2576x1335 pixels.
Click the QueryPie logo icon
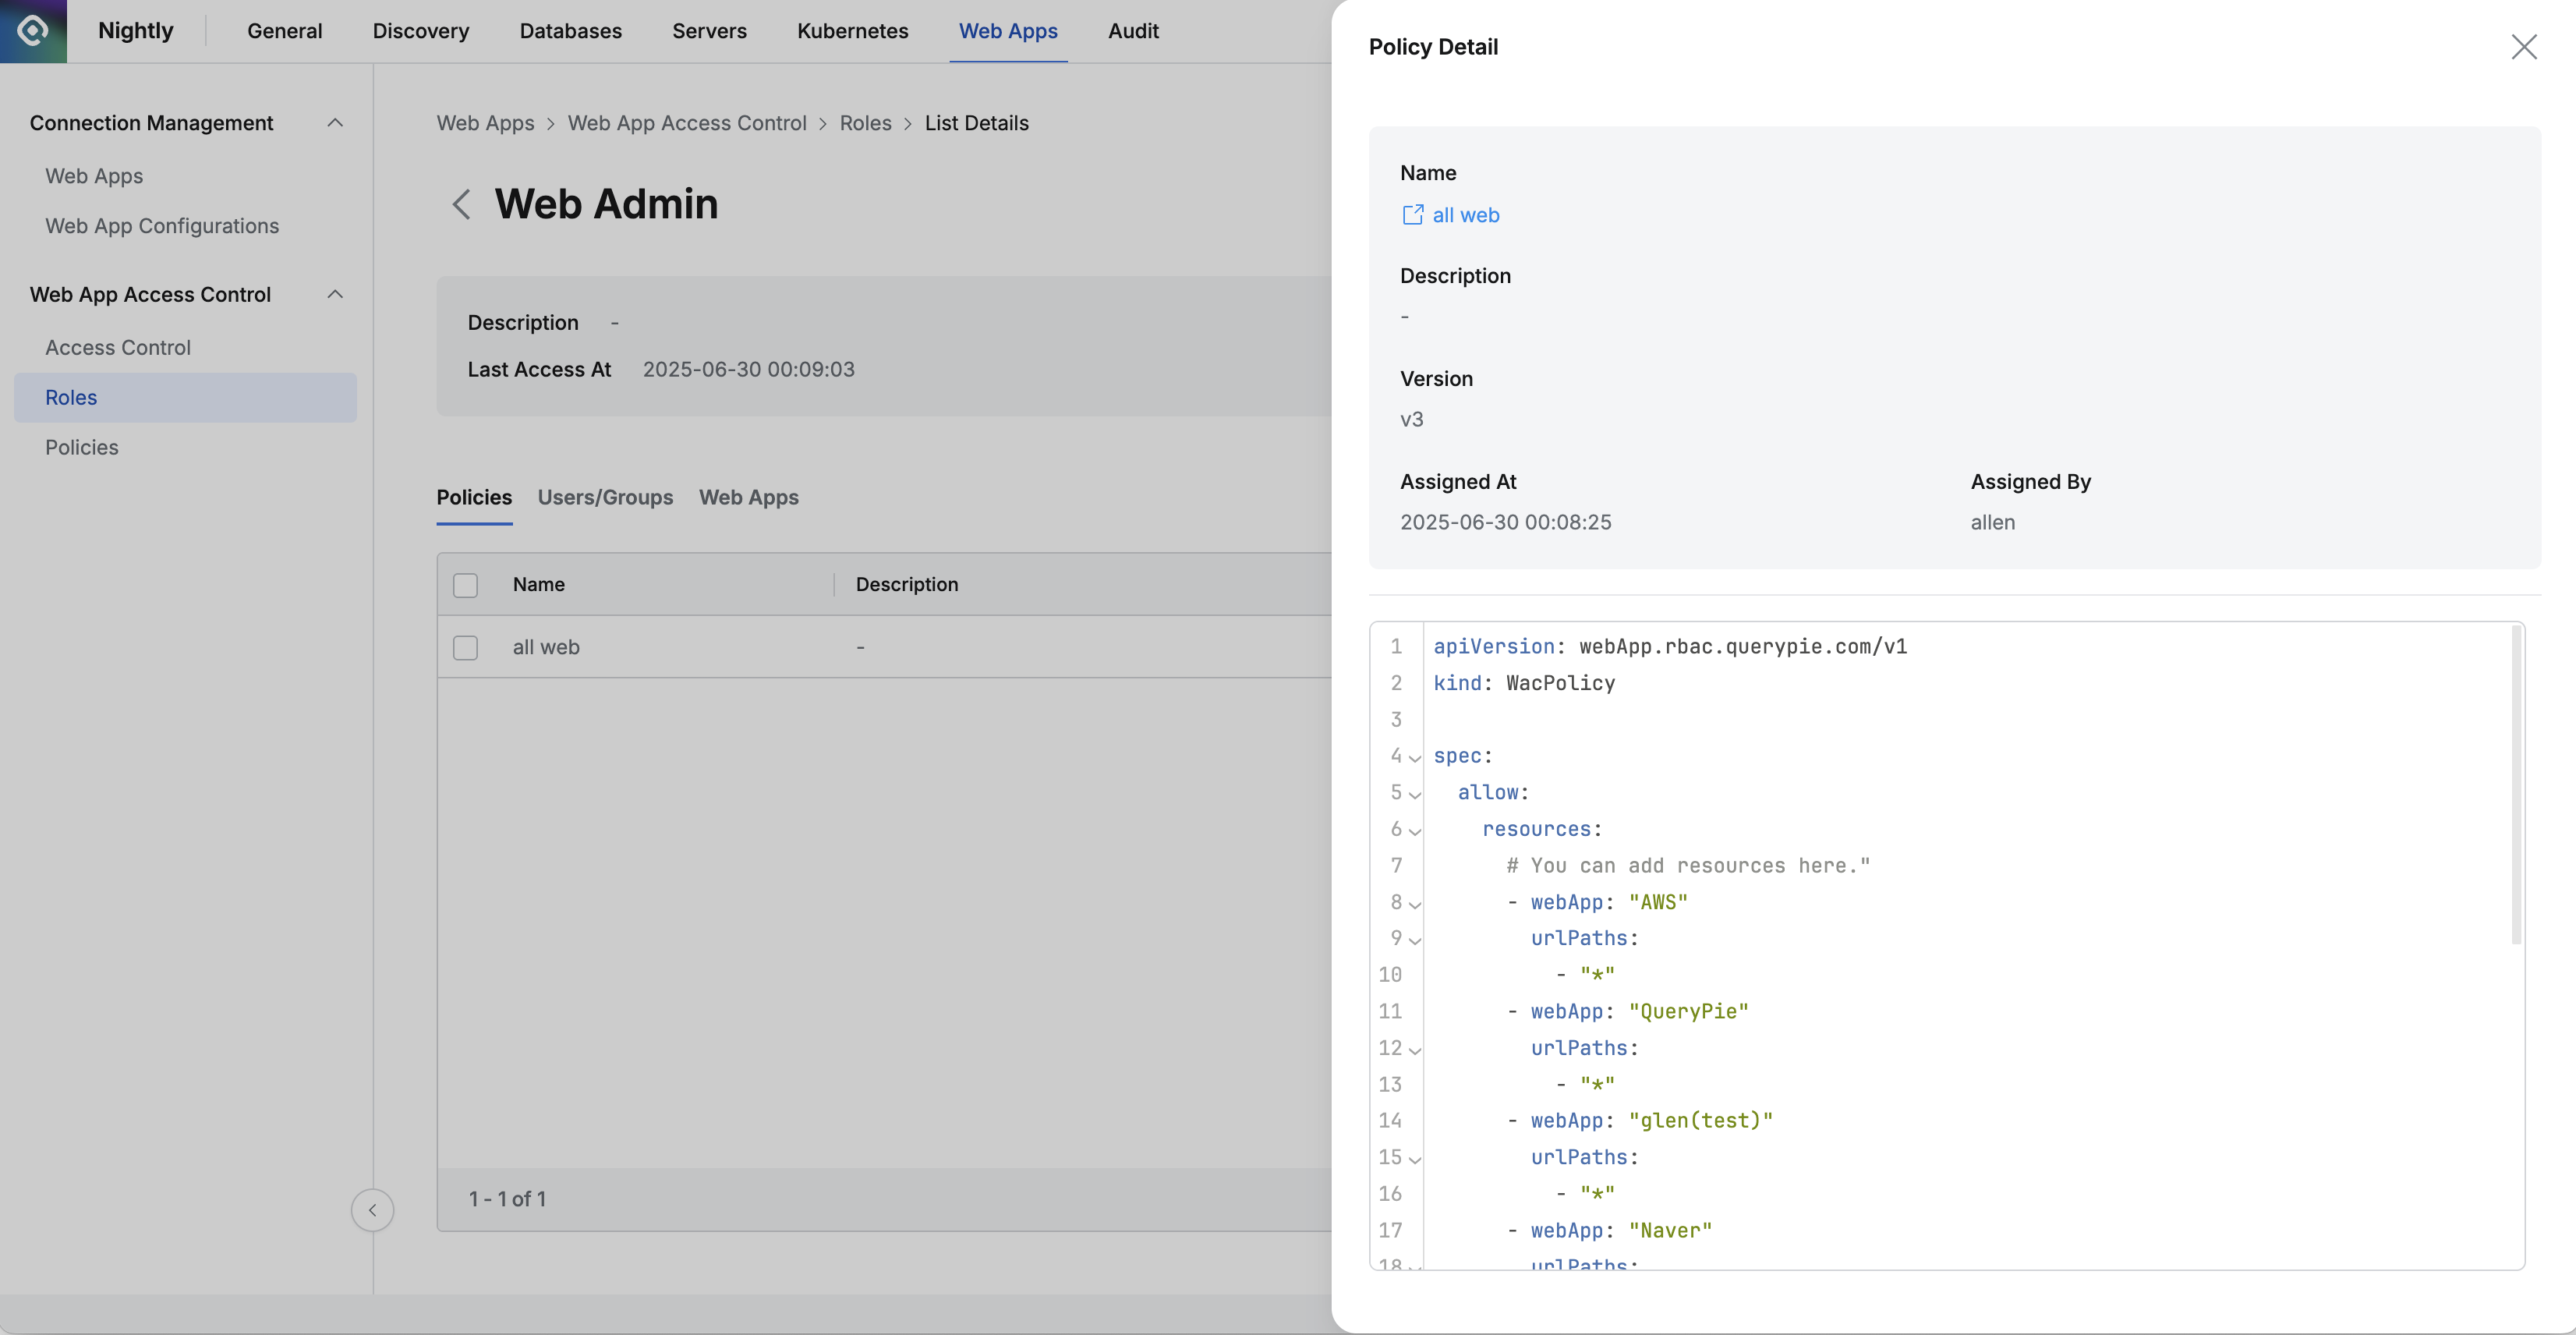33,31
